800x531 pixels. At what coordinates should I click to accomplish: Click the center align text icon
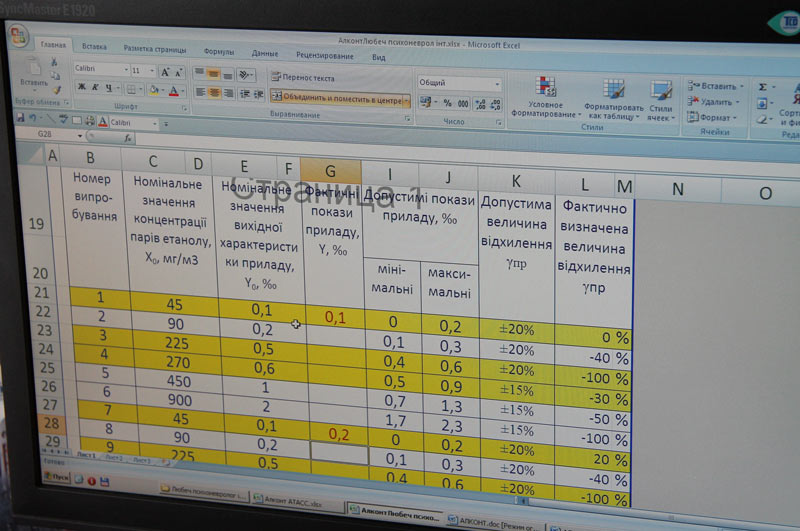(x=215, y=92)
